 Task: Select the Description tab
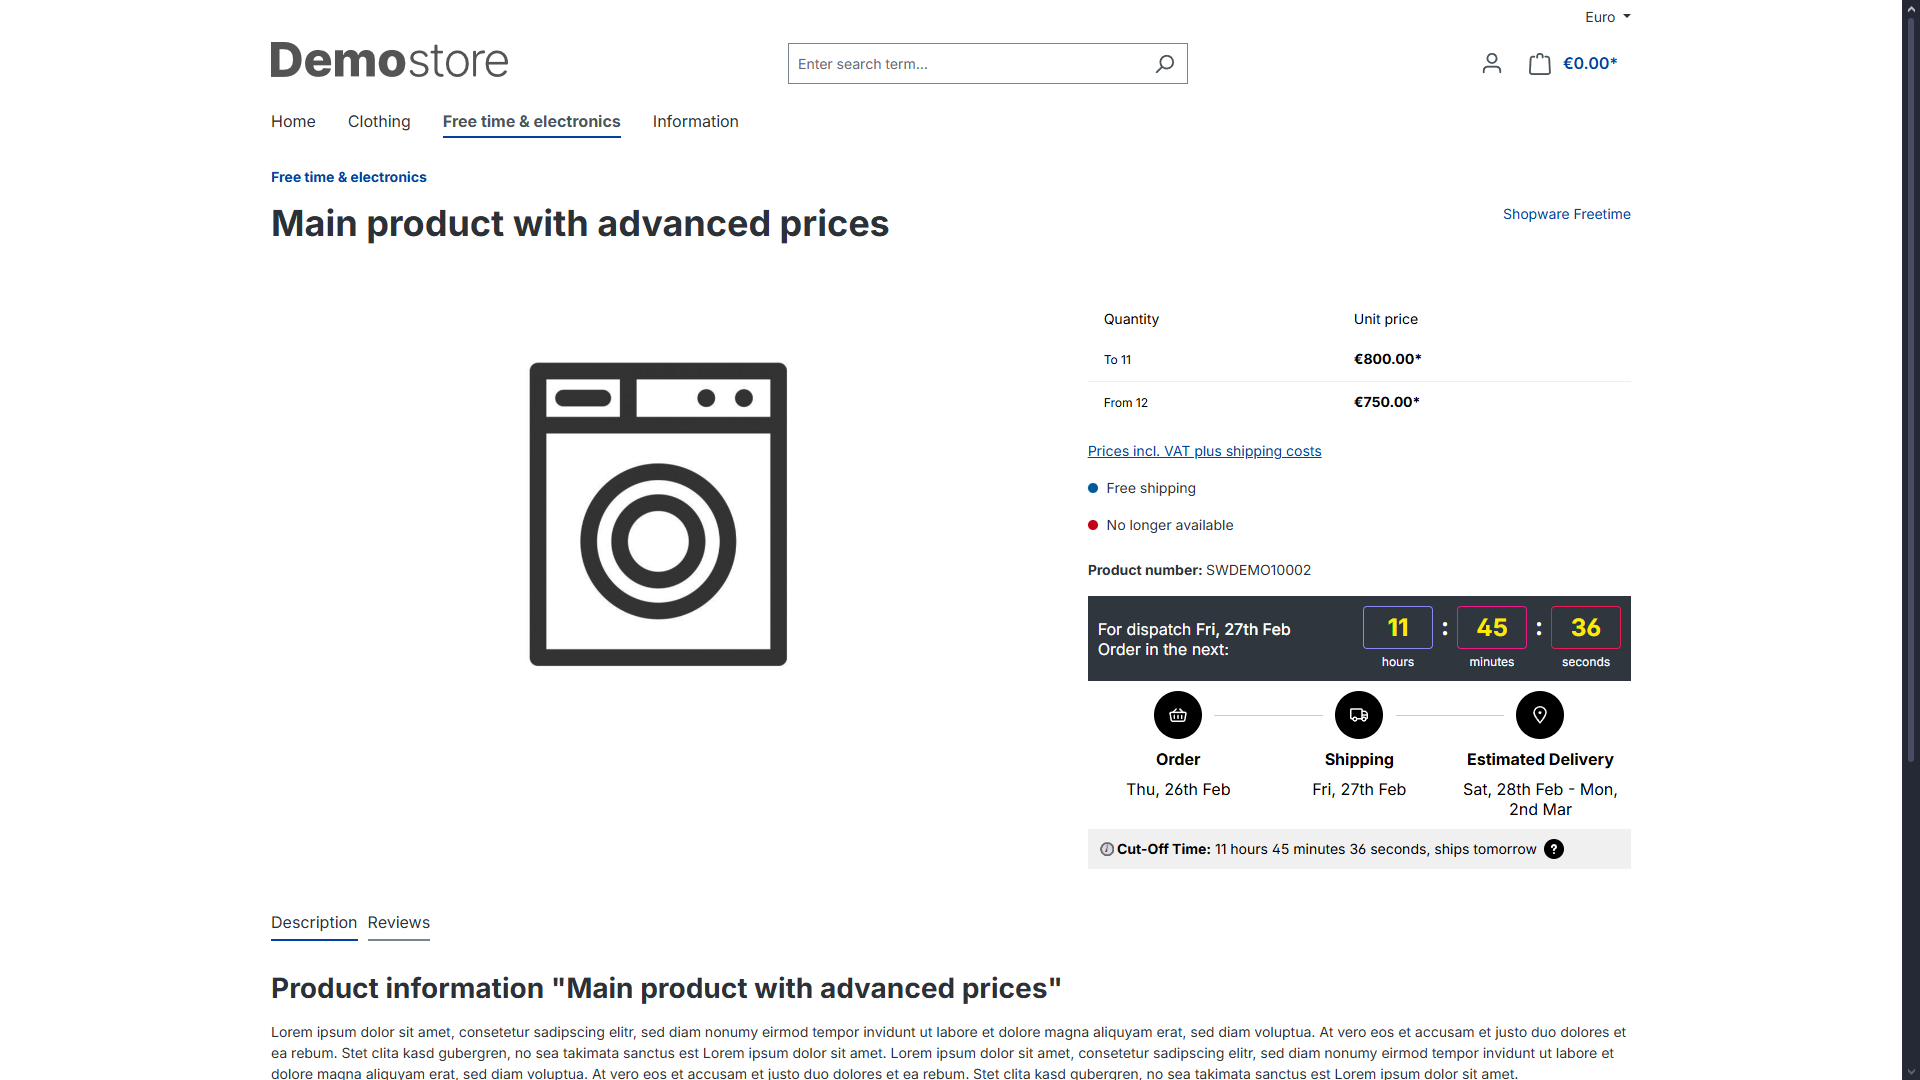(x=314, y=922)
